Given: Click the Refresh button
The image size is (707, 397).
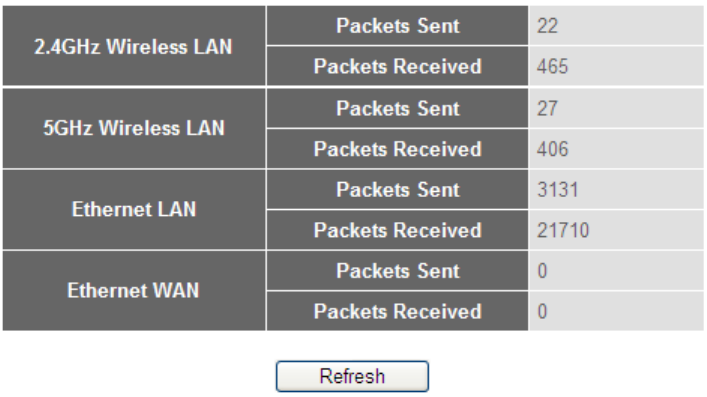Looking at the screenshot, I should (352, 376).
